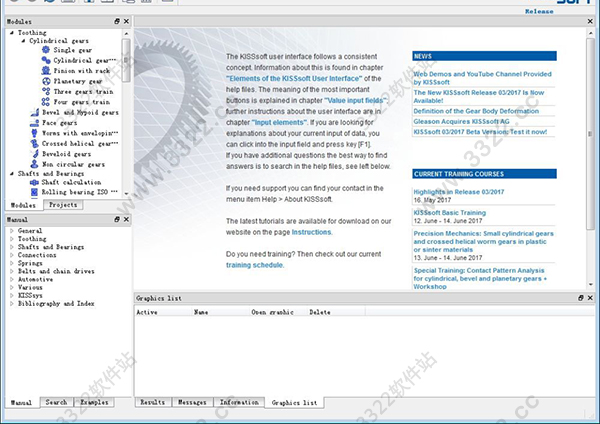Collapse the Cylindrical gears tree node
This screenshot has height=424, width=600.
point(23,41)
